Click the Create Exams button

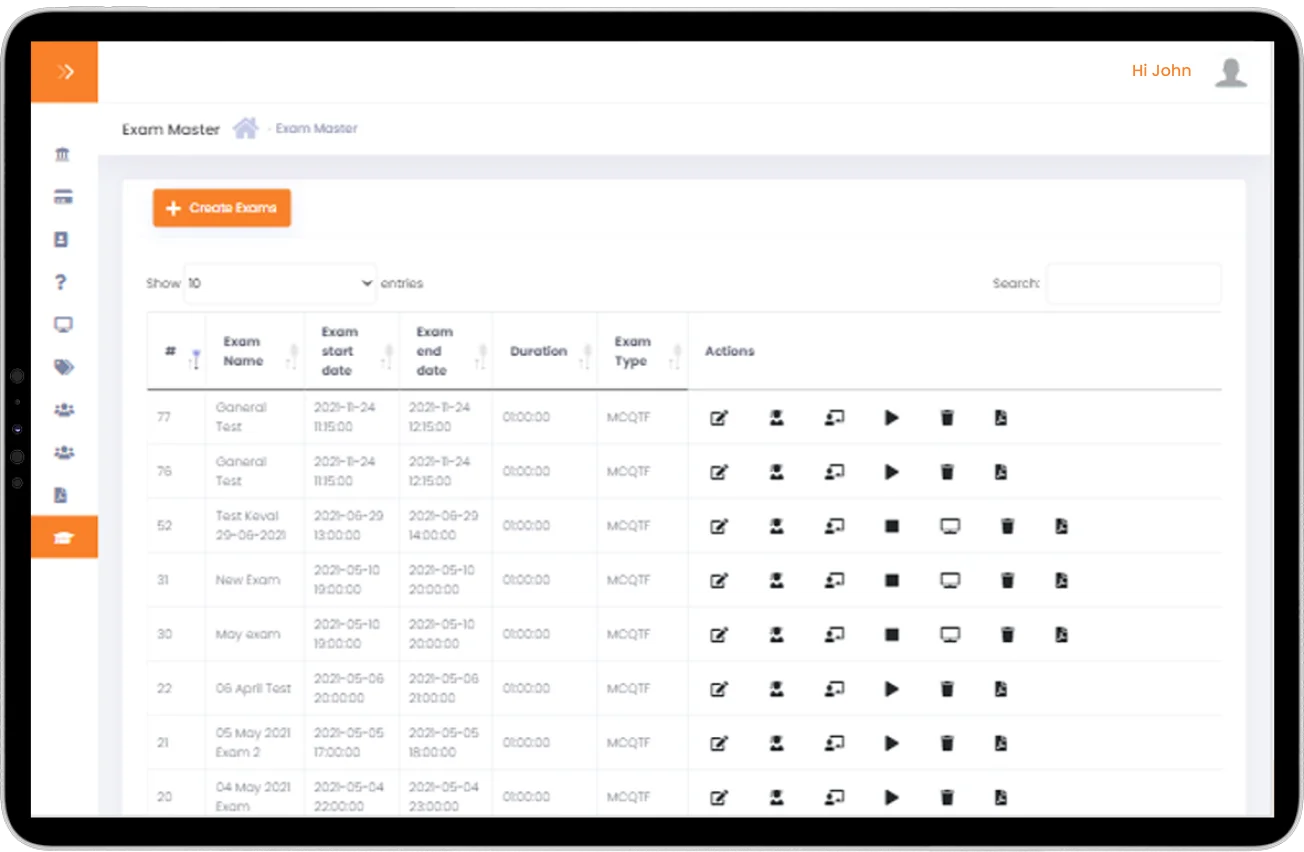(x=222, y=208)
